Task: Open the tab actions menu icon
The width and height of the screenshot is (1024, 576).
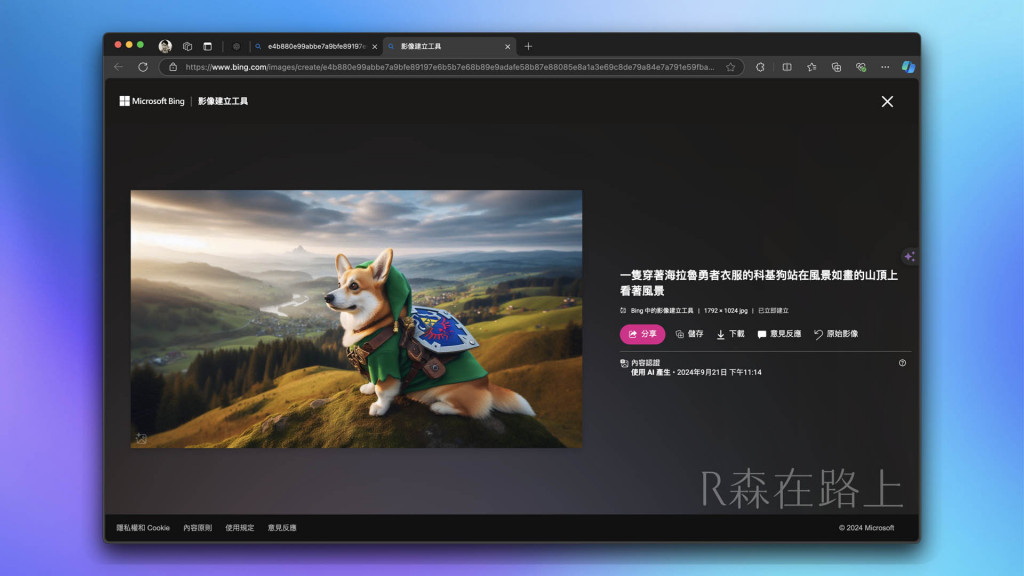Action: coord(208,46)
